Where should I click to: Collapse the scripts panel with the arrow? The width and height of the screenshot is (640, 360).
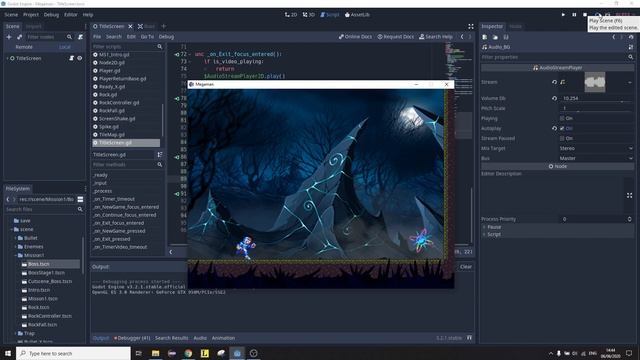tap(171, 252)
